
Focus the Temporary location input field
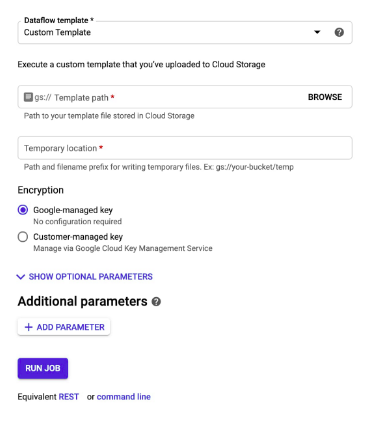(185, 148)
